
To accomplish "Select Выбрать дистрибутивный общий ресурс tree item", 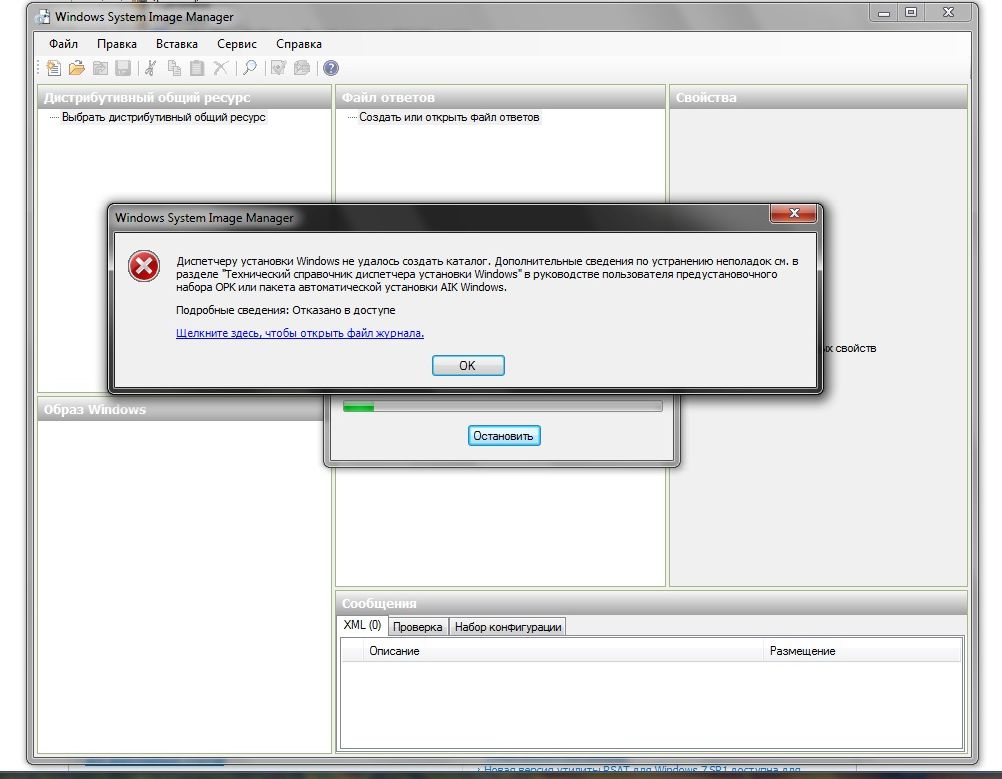I will point(164,117).
